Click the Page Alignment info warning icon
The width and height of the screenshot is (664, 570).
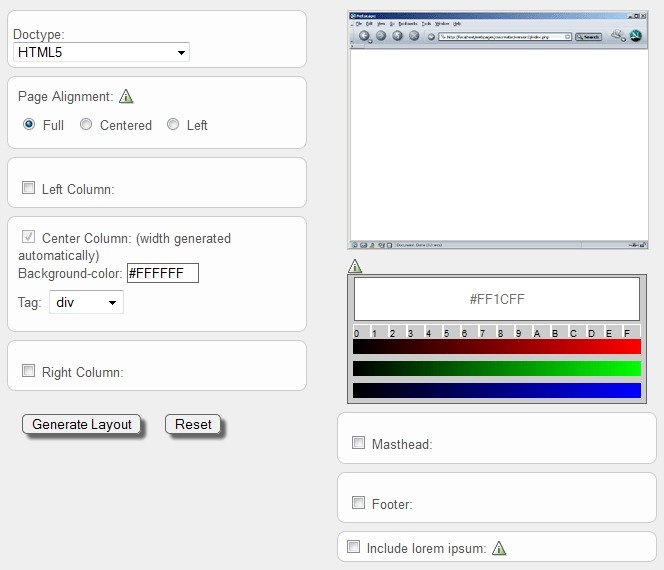click(126, 97)
